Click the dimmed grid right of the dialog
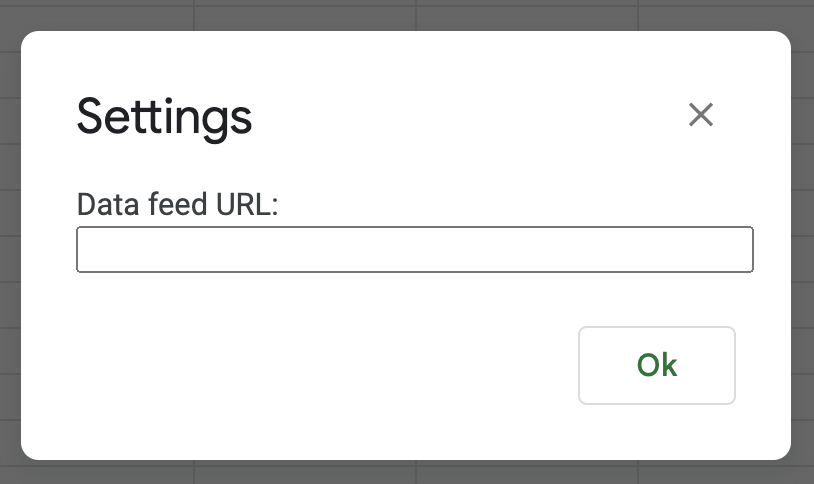 [x=803, y=240]
